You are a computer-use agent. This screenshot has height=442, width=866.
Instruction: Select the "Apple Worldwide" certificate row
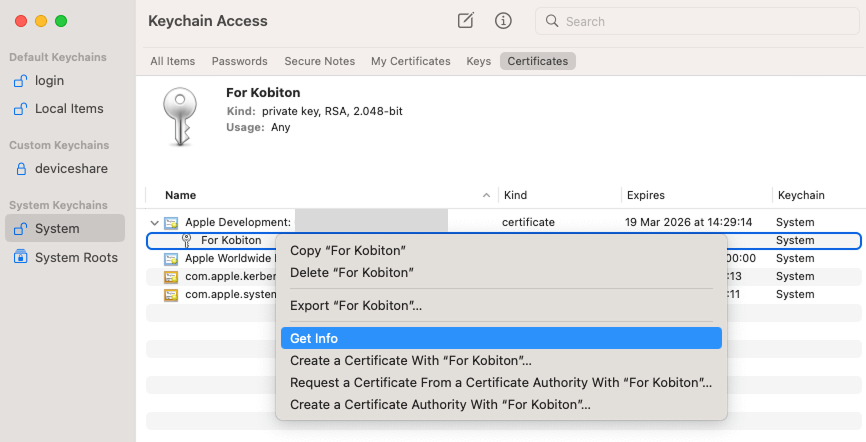click(x=504, y=259)
